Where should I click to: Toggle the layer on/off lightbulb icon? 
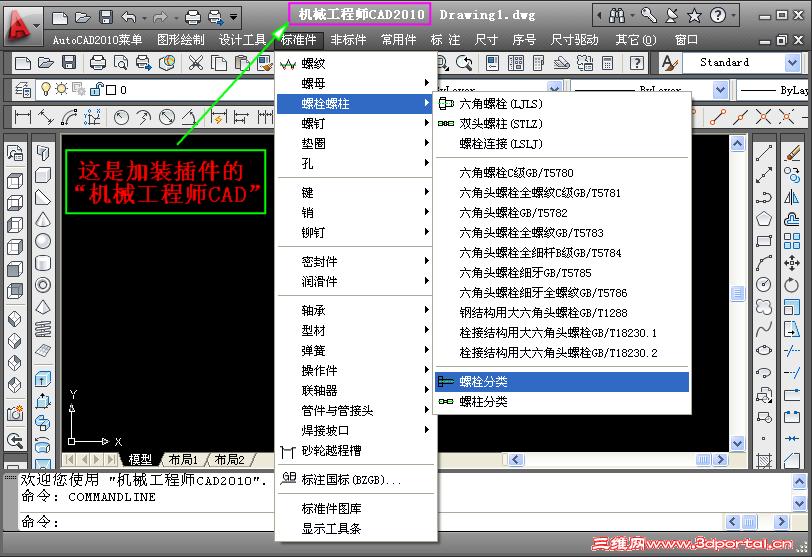point(46,90)
